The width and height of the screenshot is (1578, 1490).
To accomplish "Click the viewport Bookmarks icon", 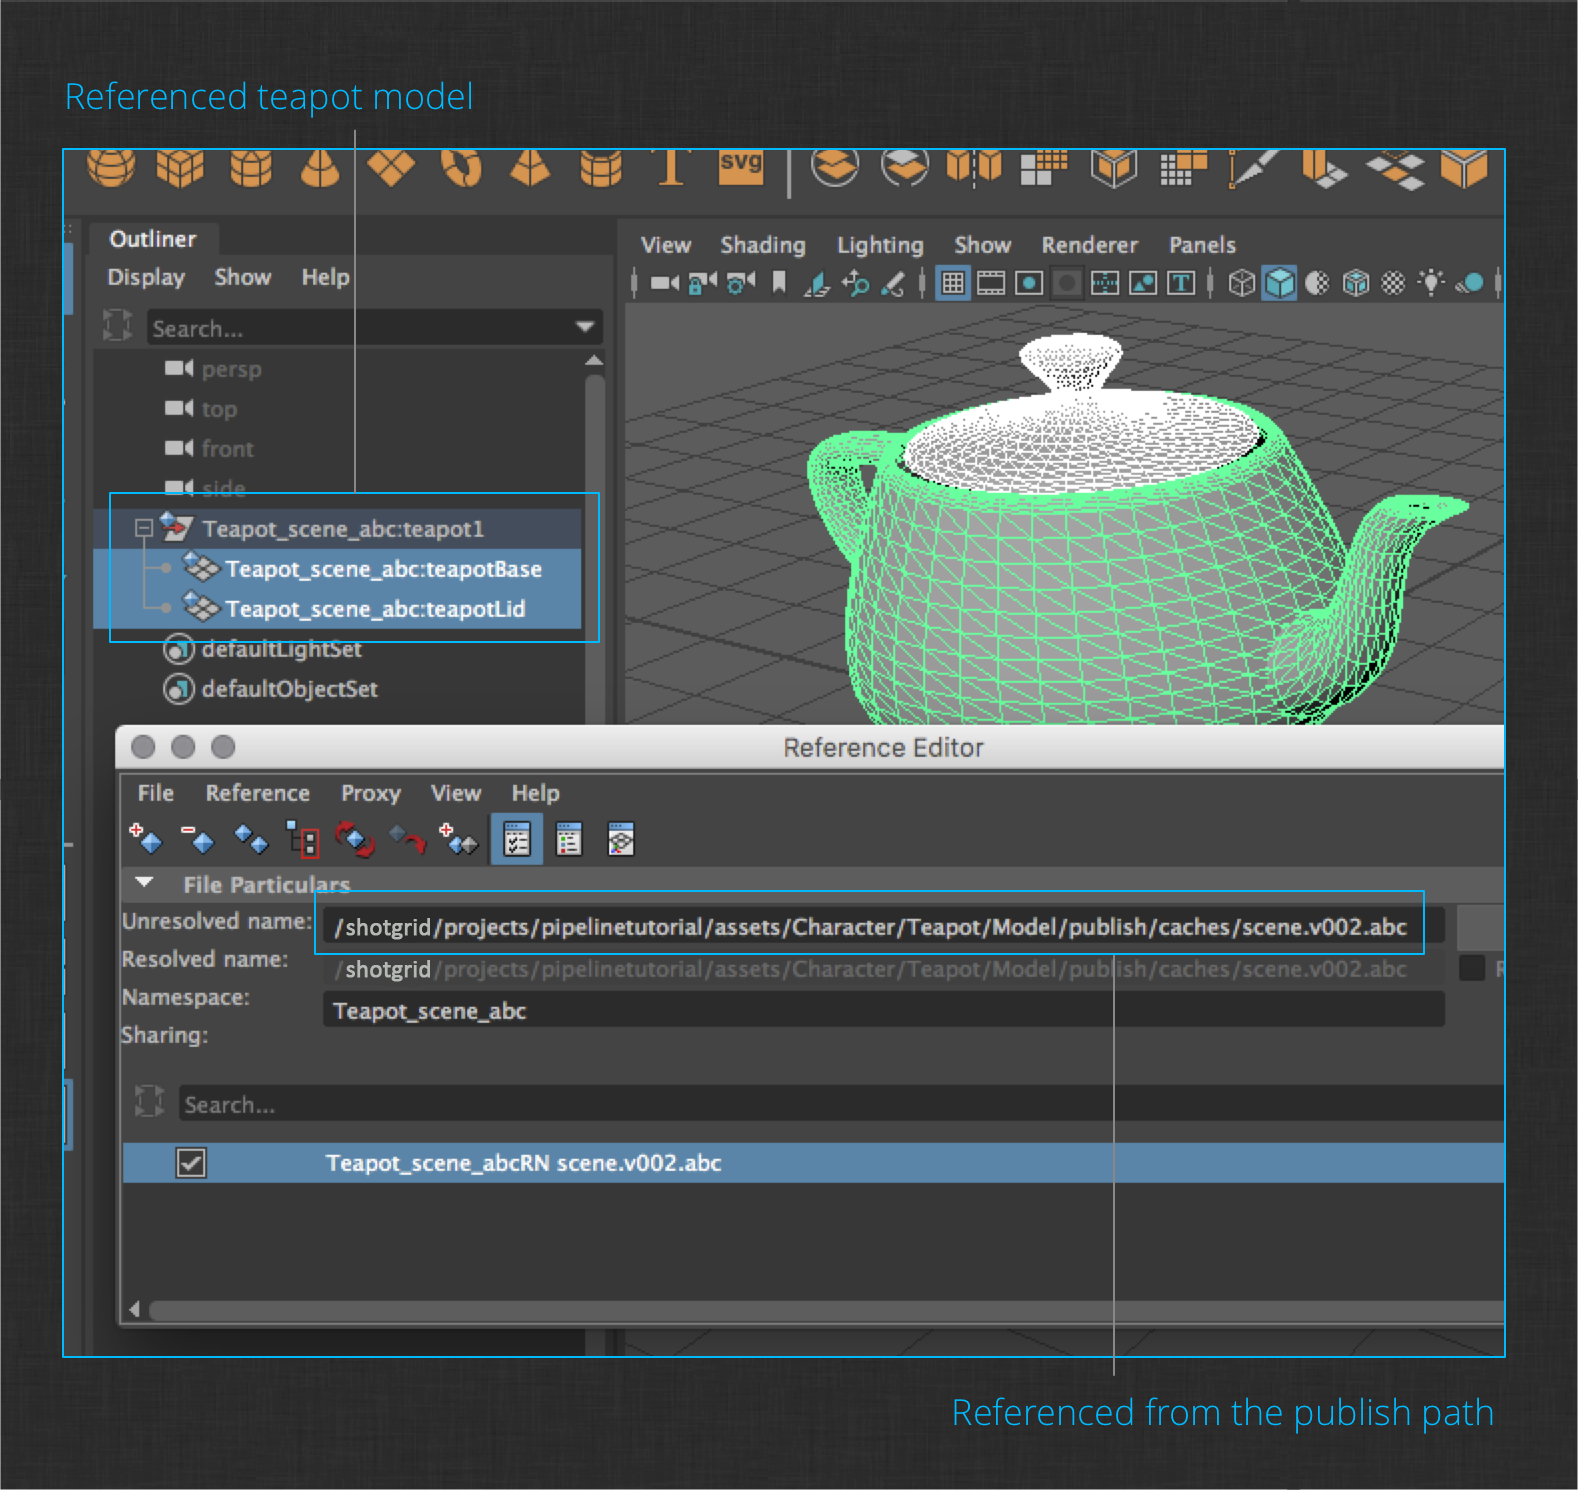I will [x=779, y=284].
